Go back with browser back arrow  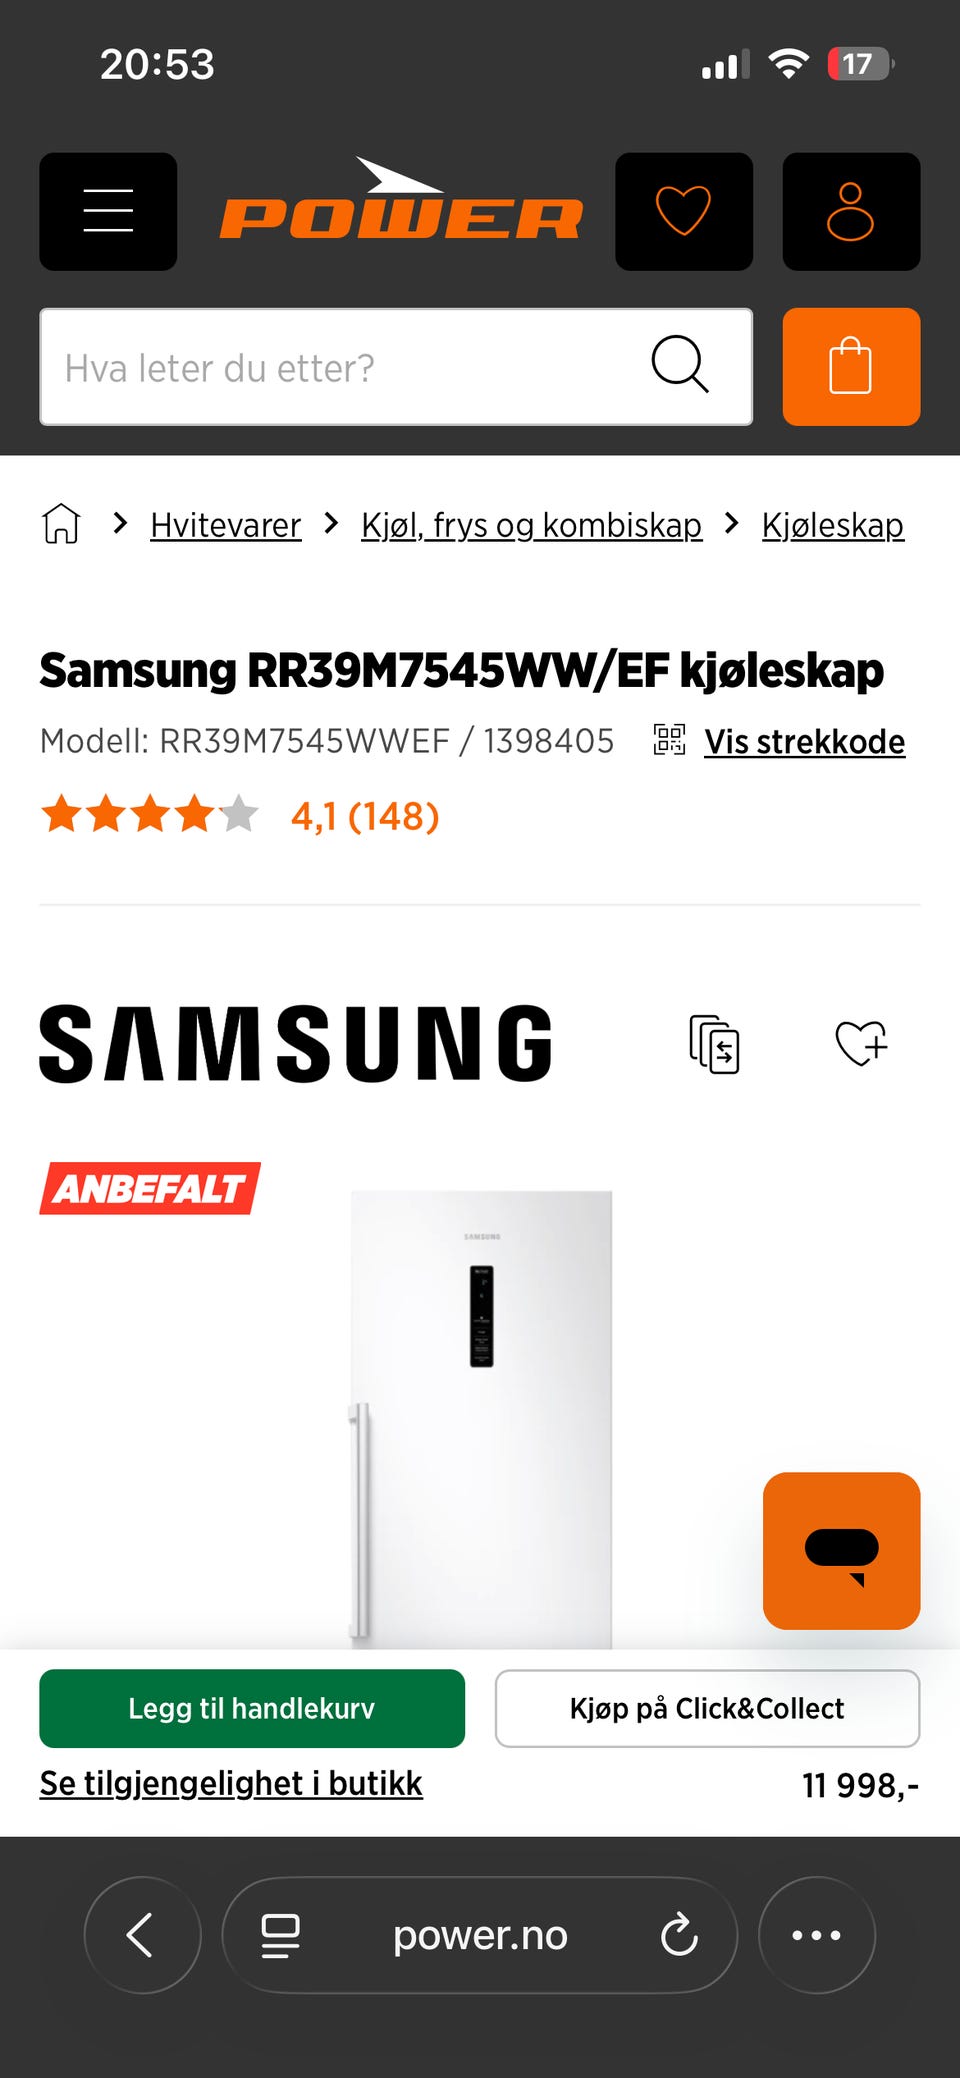(142, 1934)
